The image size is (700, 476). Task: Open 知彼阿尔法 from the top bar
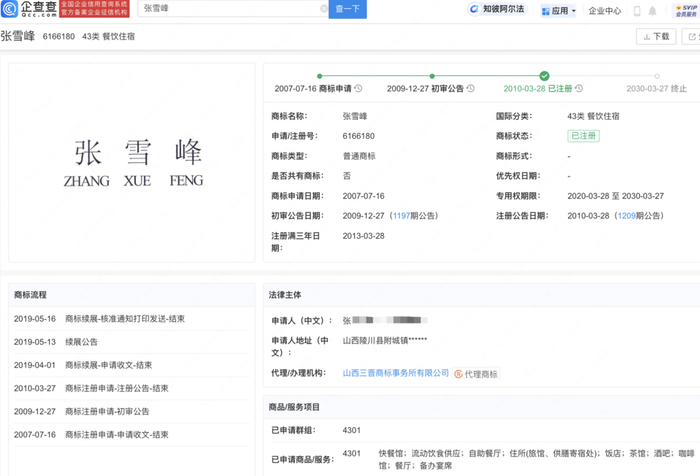pos(496,10)
